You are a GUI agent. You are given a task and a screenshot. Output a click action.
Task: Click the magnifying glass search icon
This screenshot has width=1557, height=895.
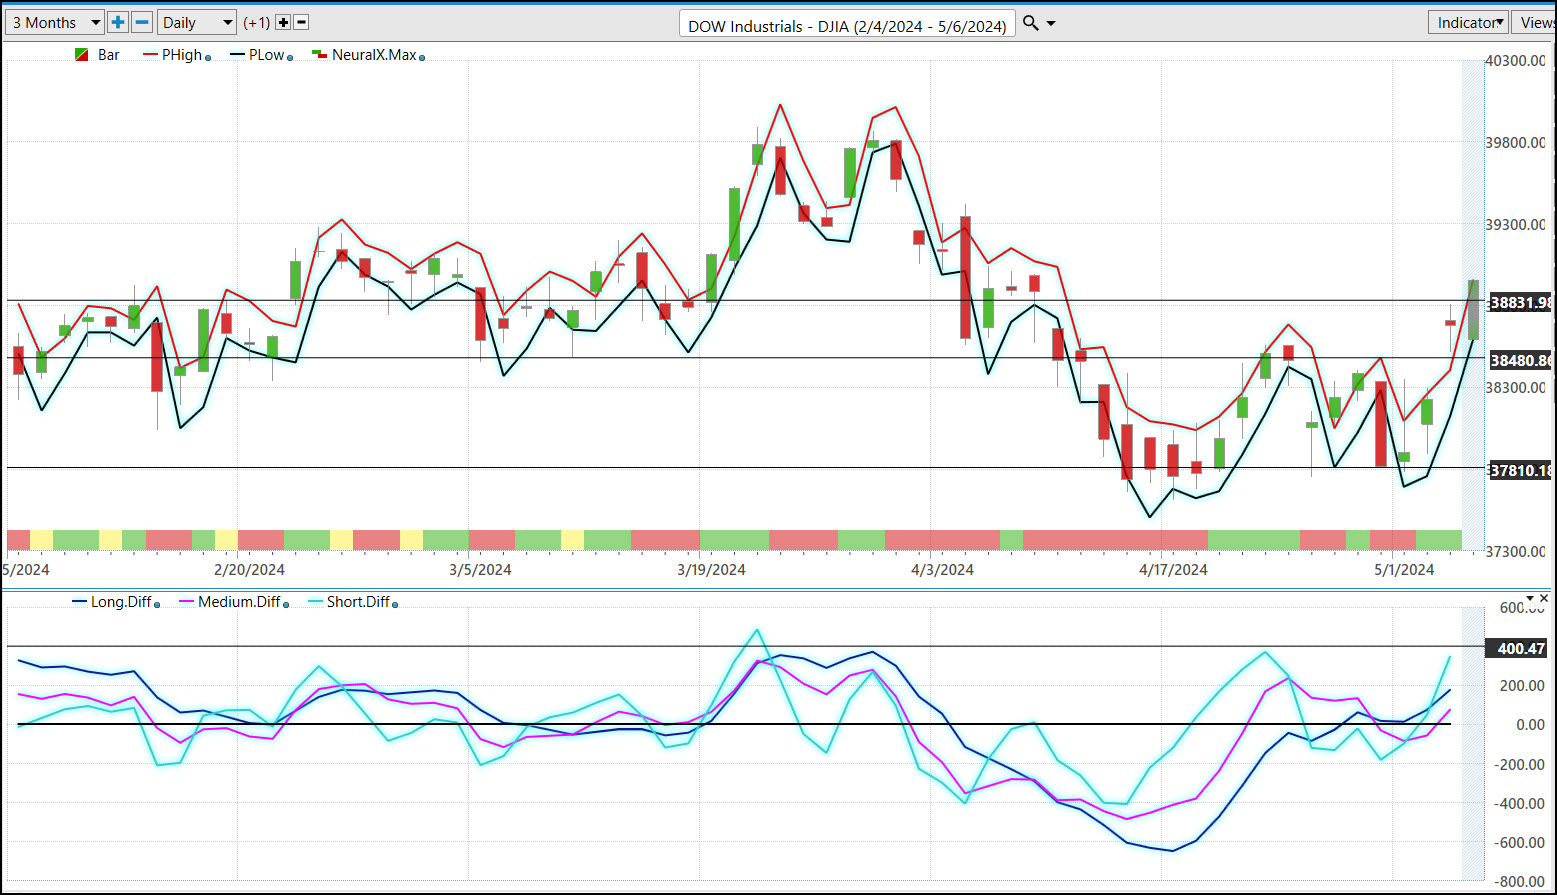coord(1030,23)
